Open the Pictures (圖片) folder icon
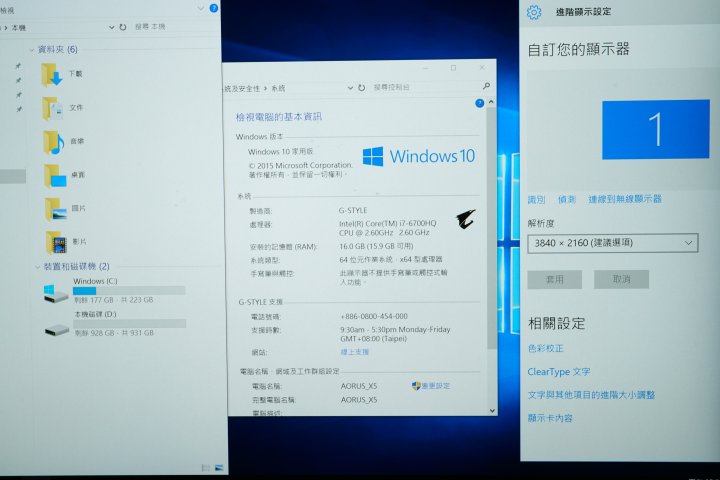 (56, 210)
